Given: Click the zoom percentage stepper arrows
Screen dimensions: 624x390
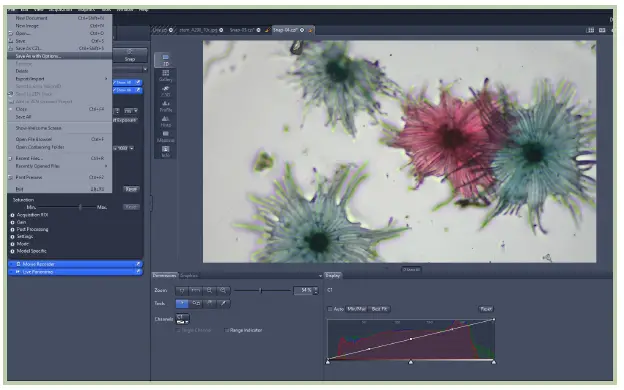Looking at the screenshot, I should click(x=316, y=291).
